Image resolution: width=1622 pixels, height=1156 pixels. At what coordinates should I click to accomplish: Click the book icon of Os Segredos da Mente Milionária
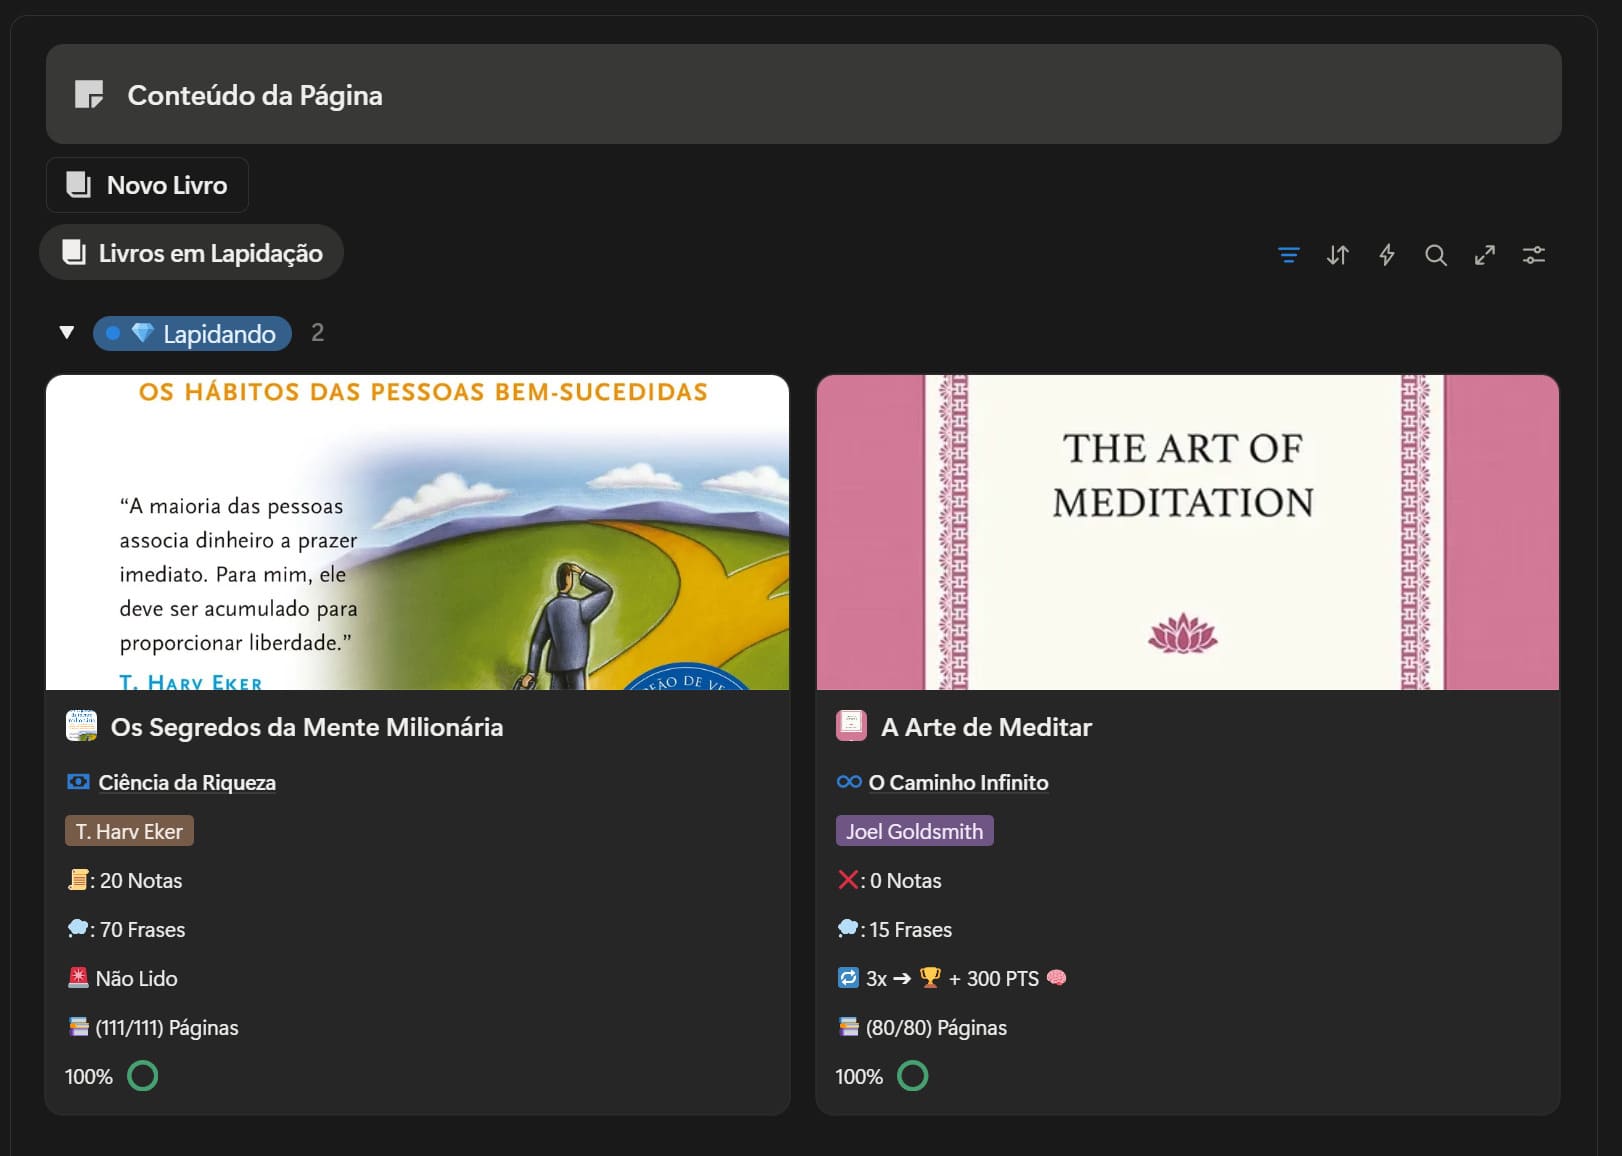click(x=81, y=726)
